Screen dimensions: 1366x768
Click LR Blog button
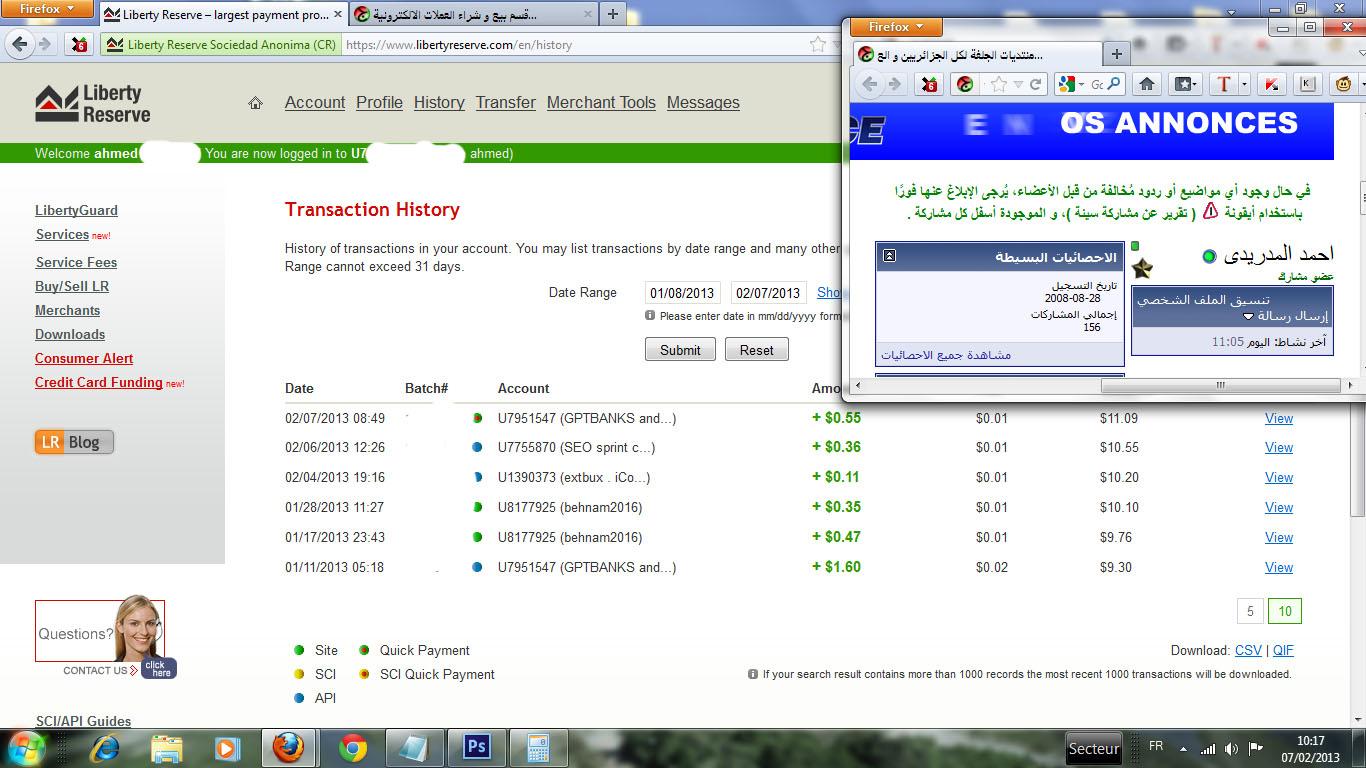74,442
